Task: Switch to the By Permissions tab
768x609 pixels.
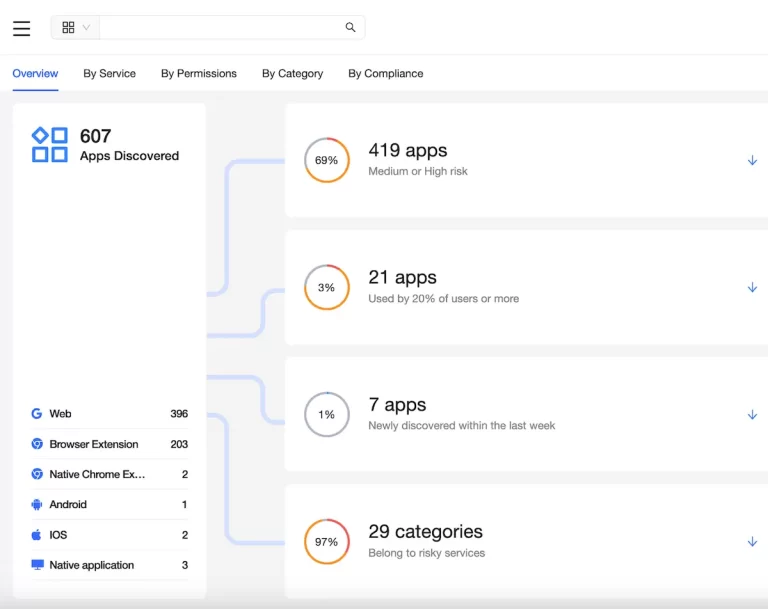Action: tap(199, 74)
